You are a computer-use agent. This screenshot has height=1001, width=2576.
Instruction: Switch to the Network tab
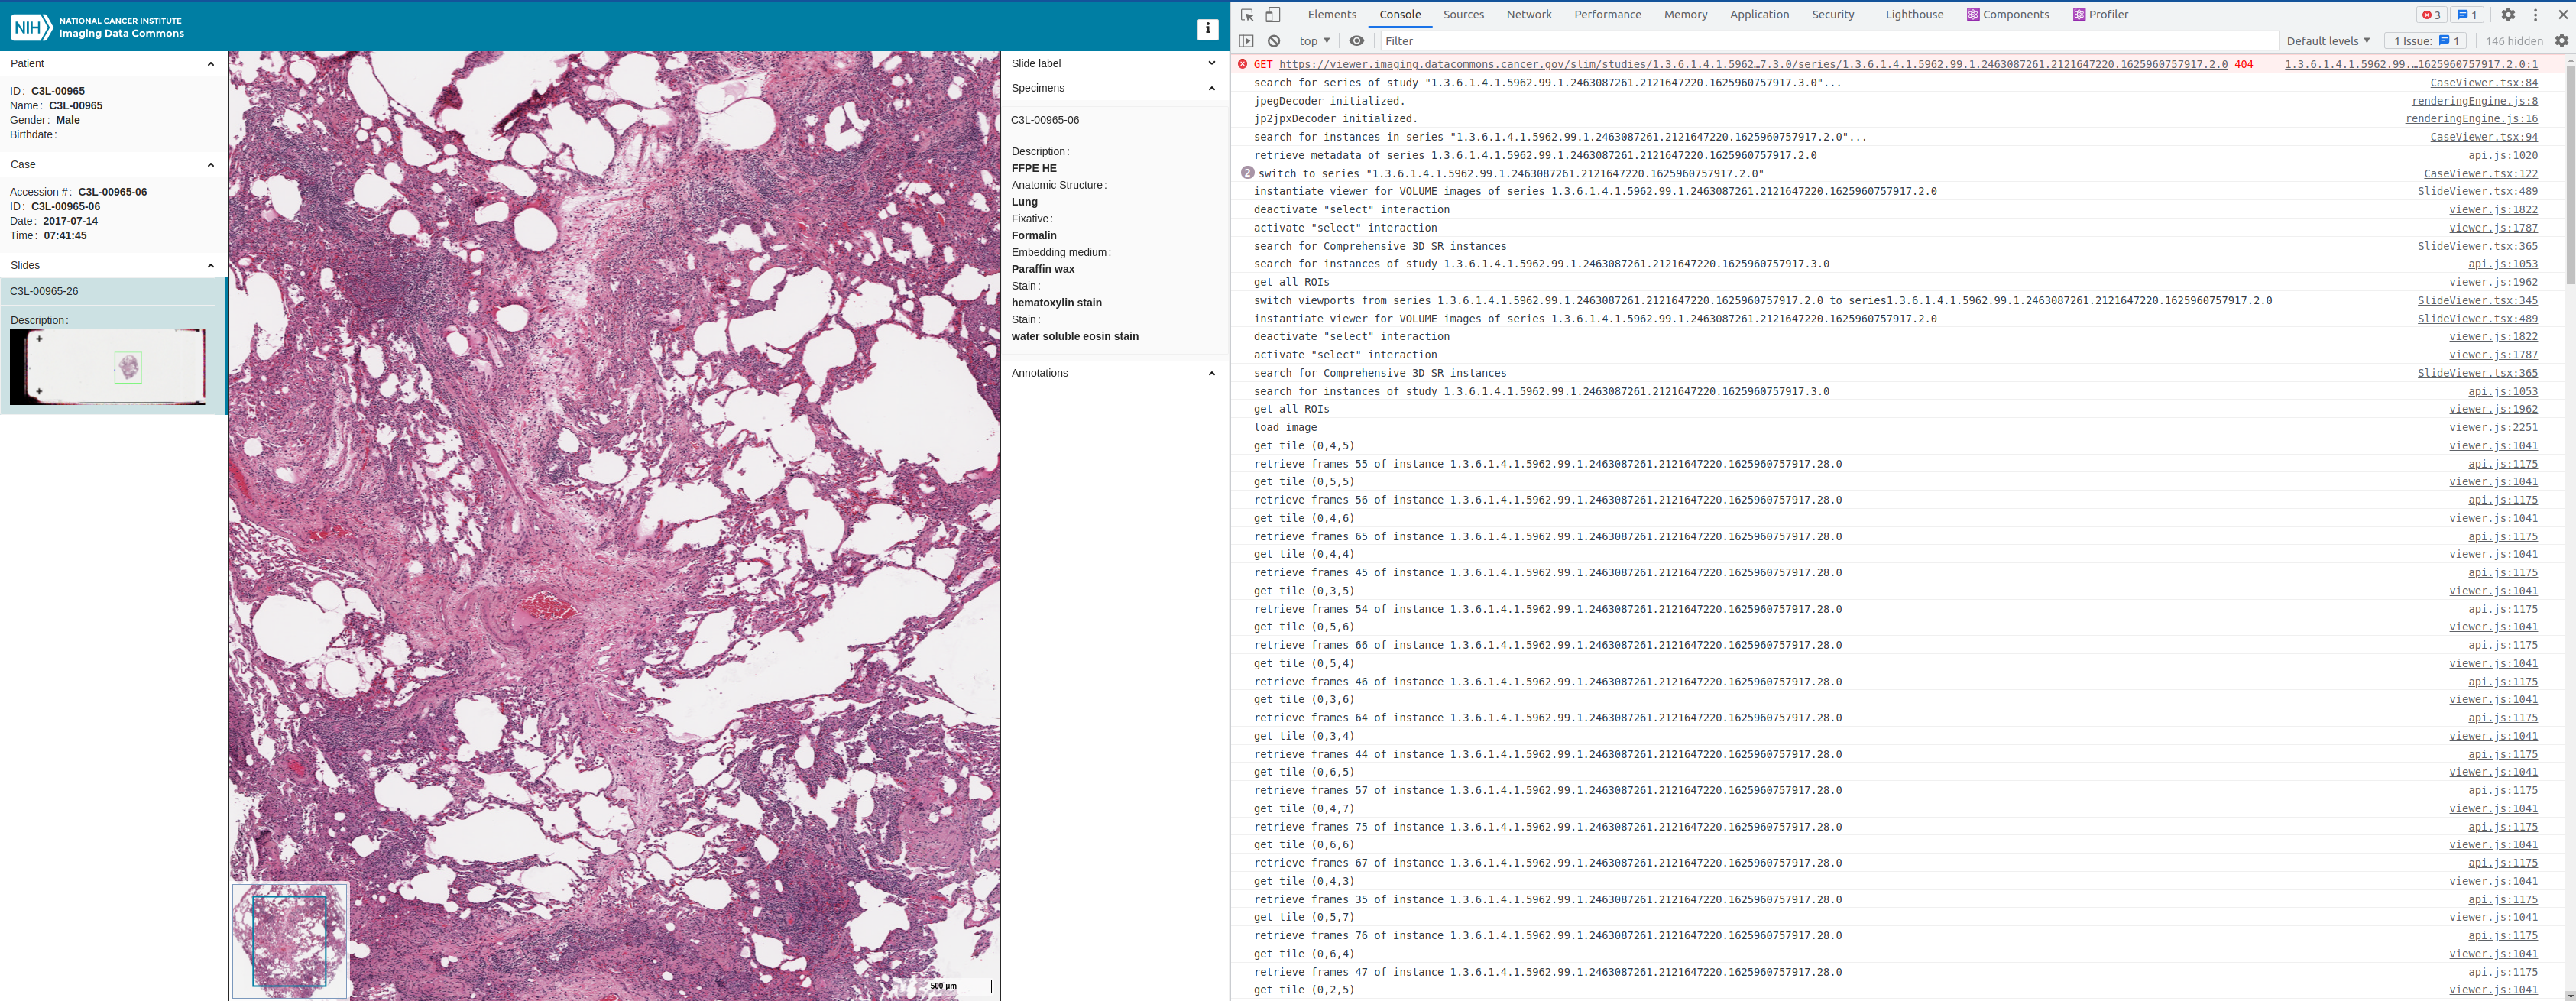click(1529, 15)
